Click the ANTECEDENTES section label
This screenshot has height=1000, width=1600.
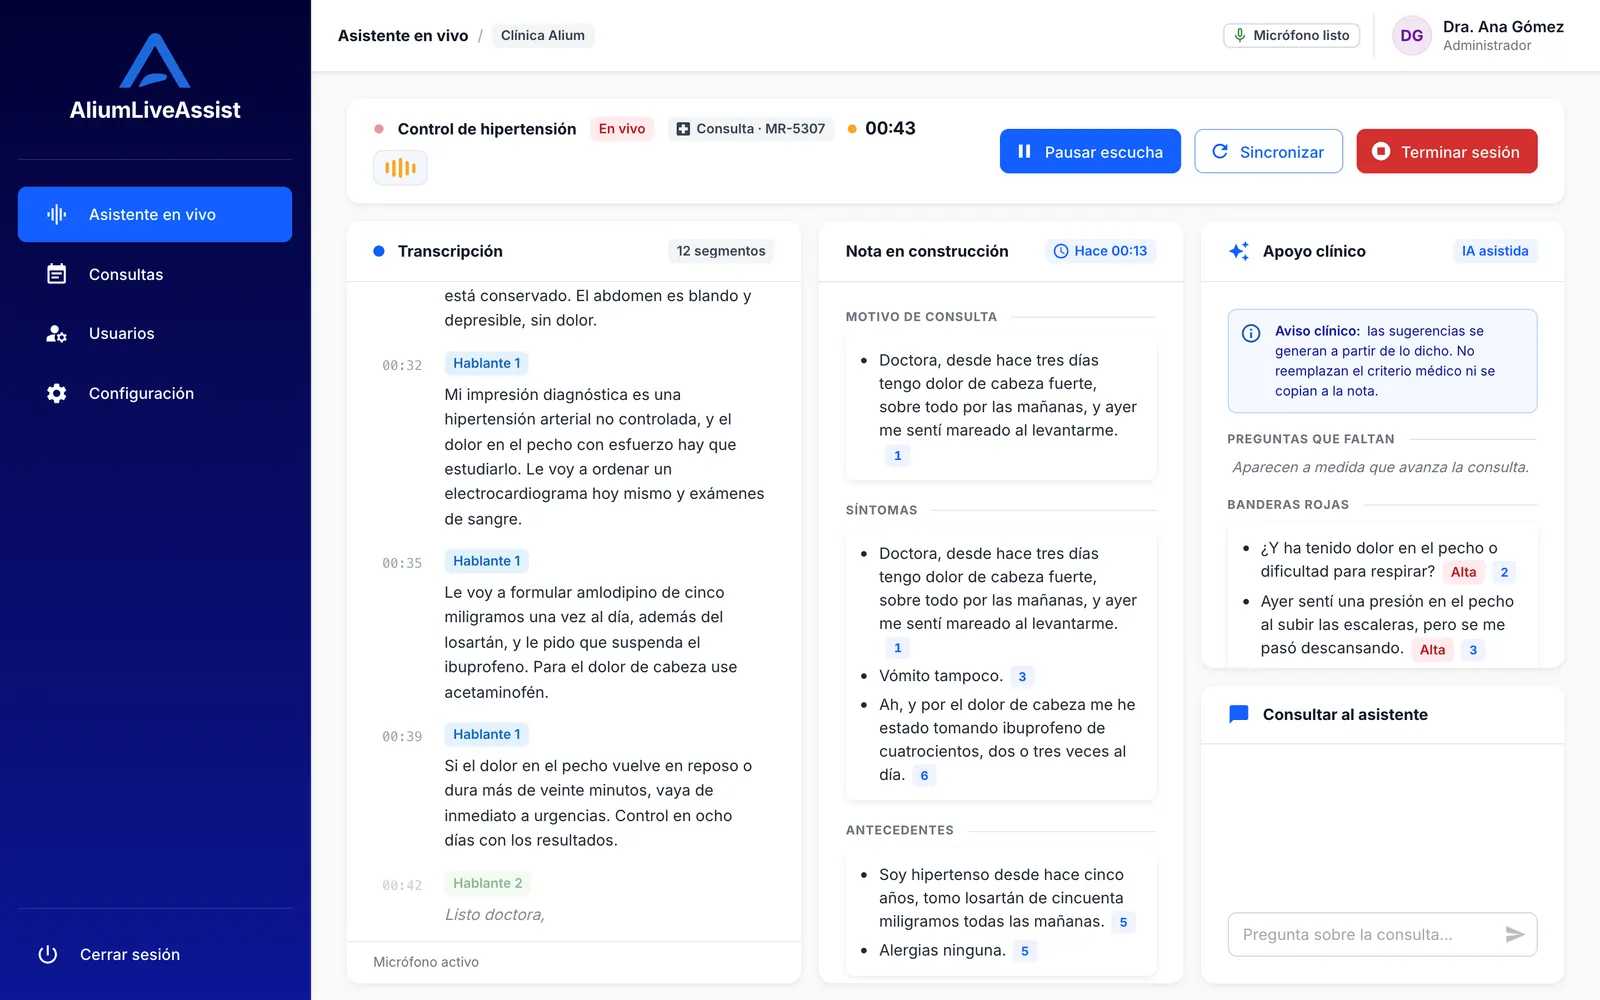pyautogui.click(x=900, y=830)
